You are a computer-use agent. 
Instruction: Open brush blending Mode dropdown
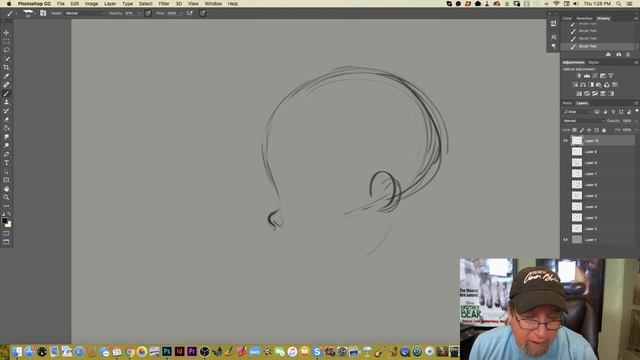pyautogui.click(x=85, y=13)
